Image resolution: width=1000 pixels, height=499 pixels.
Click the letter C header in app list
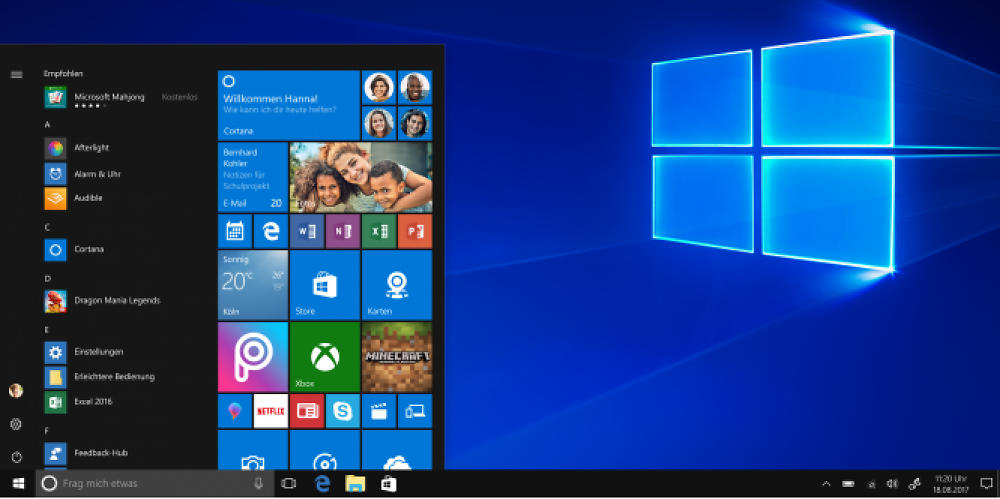(47, 227)
